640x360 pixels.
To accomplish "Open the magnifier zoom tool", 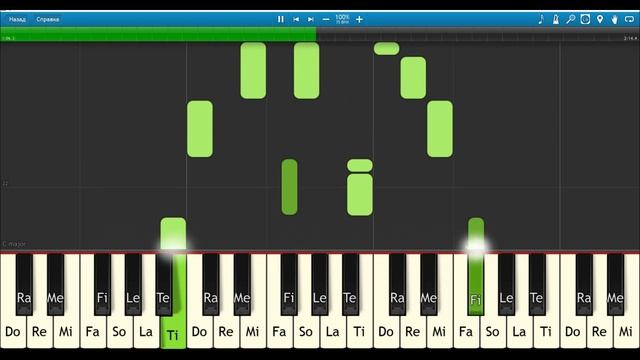I will coord(570,19).
